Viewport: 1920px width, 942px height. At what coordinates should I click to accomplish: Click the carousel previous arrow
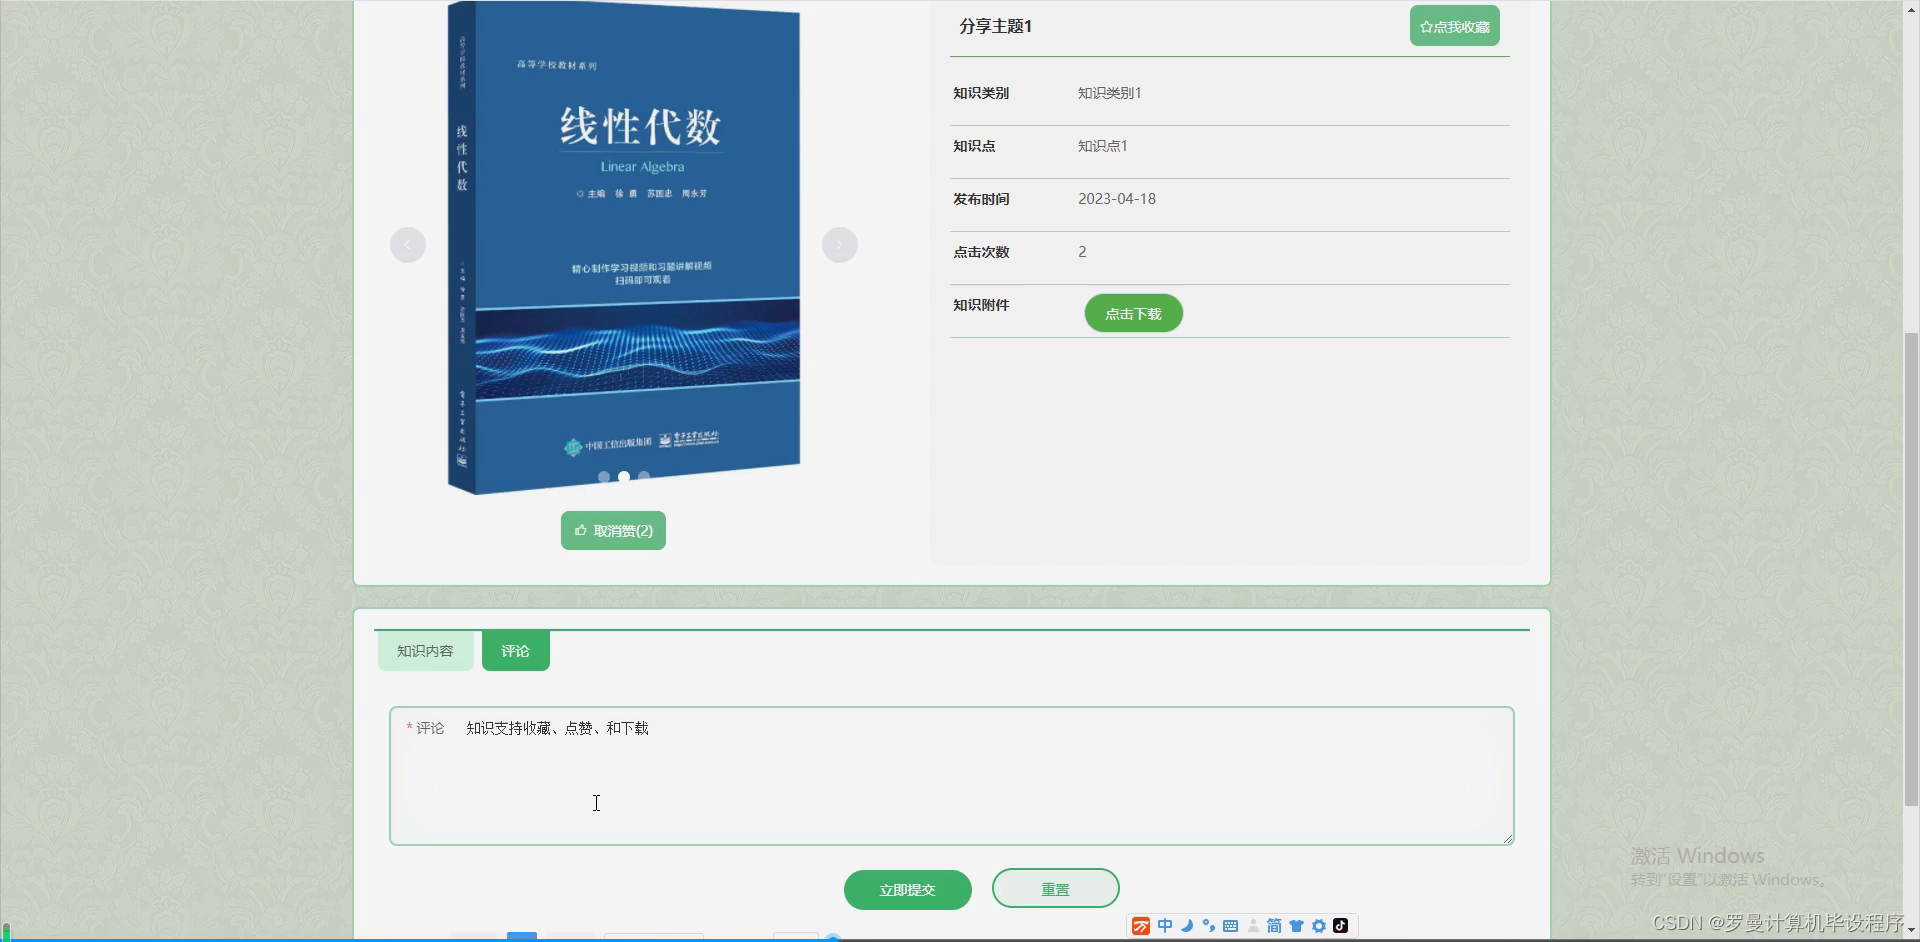408,244
